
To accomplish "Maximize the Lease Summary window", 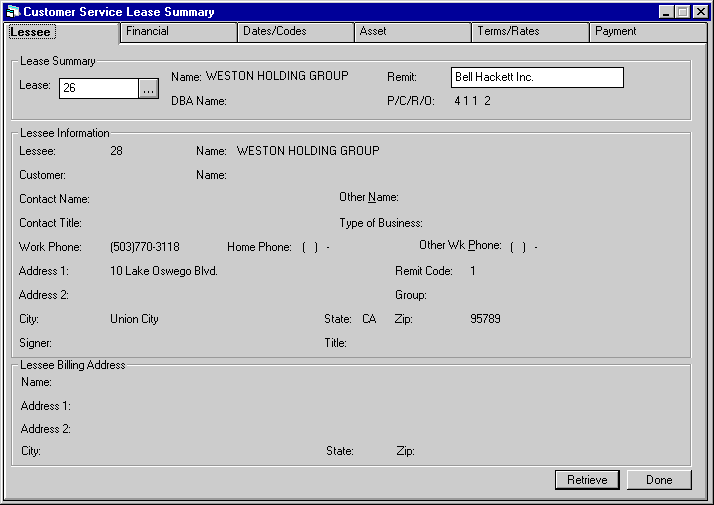I will 683,11.
